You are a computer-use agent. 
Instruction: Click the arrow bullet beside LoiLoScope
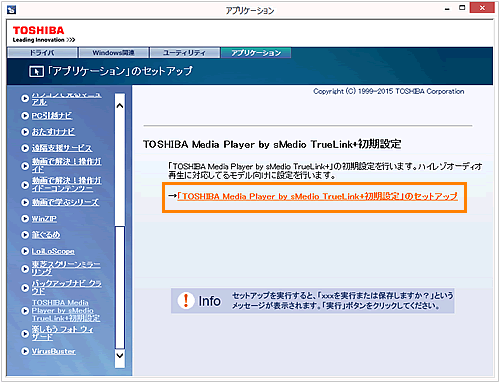[x=25, y=251]
